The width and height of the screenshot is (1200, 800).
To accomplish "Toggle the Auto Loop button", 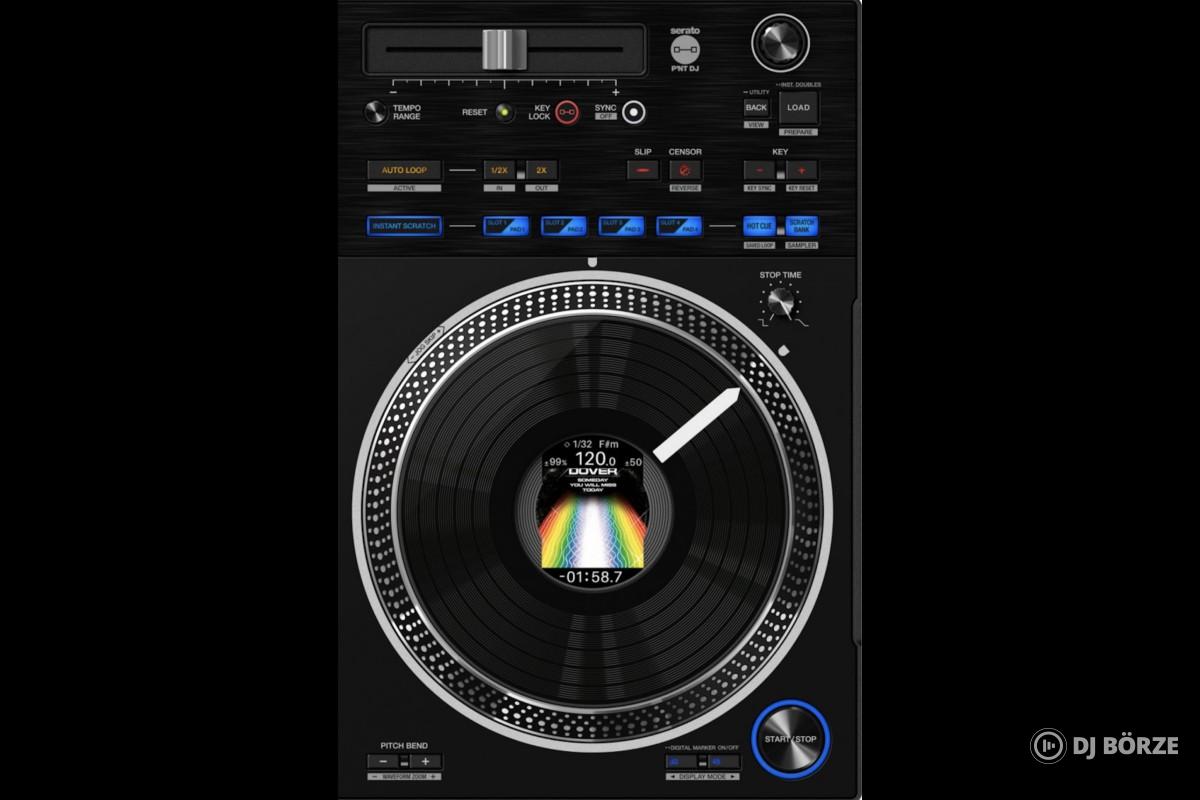I will pos(403,170).
